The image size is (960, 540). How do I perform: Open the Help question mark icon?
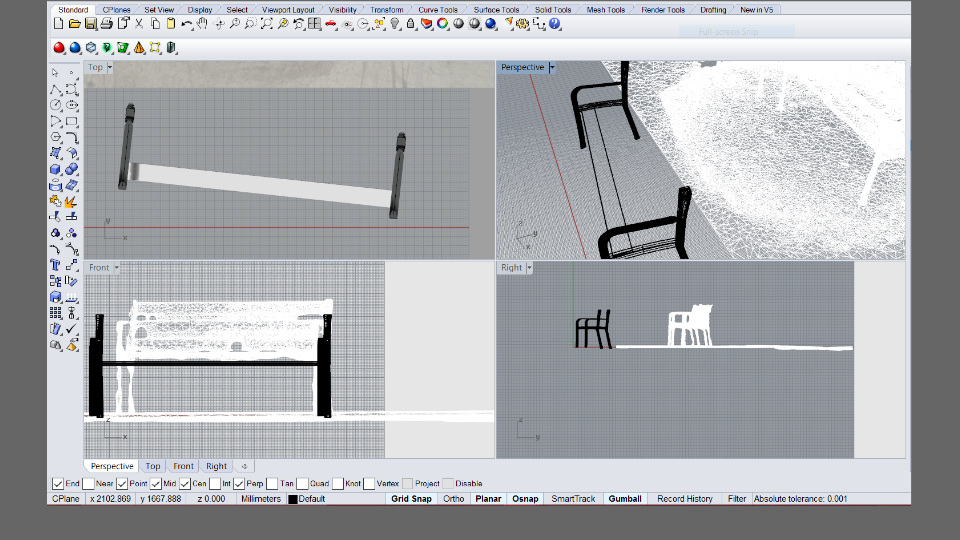click(555, 23)
